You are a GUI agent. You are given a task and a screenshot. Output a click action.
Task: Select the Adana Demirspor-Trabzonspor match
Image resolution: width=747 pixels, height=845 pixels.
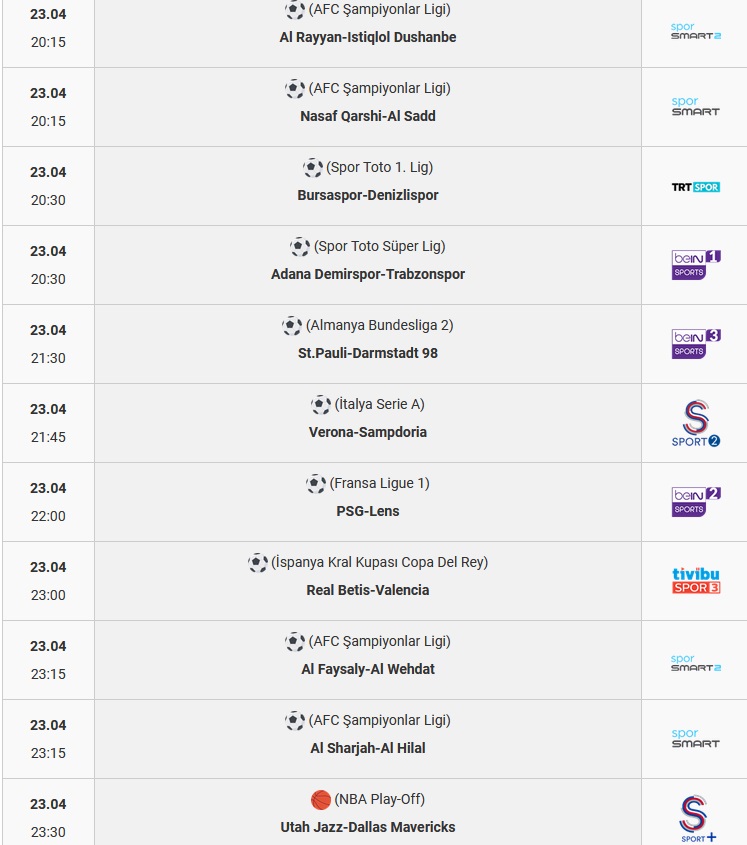coord(368,274)
